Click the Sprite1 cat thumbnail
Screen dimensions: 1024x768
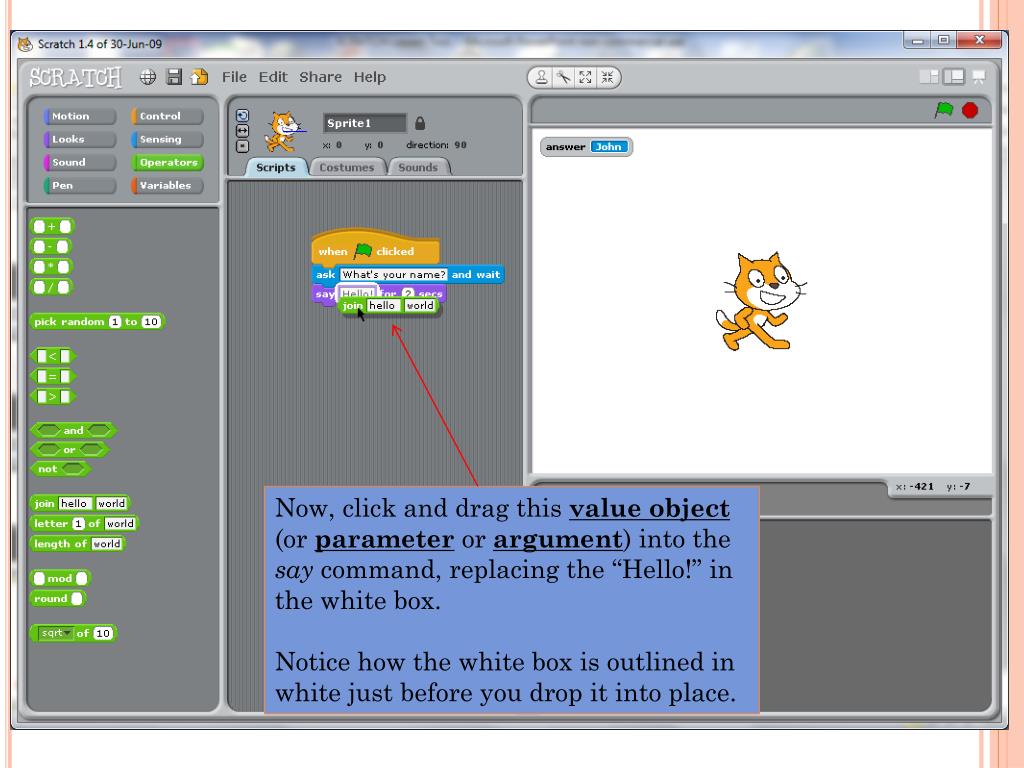coord(284,131)
